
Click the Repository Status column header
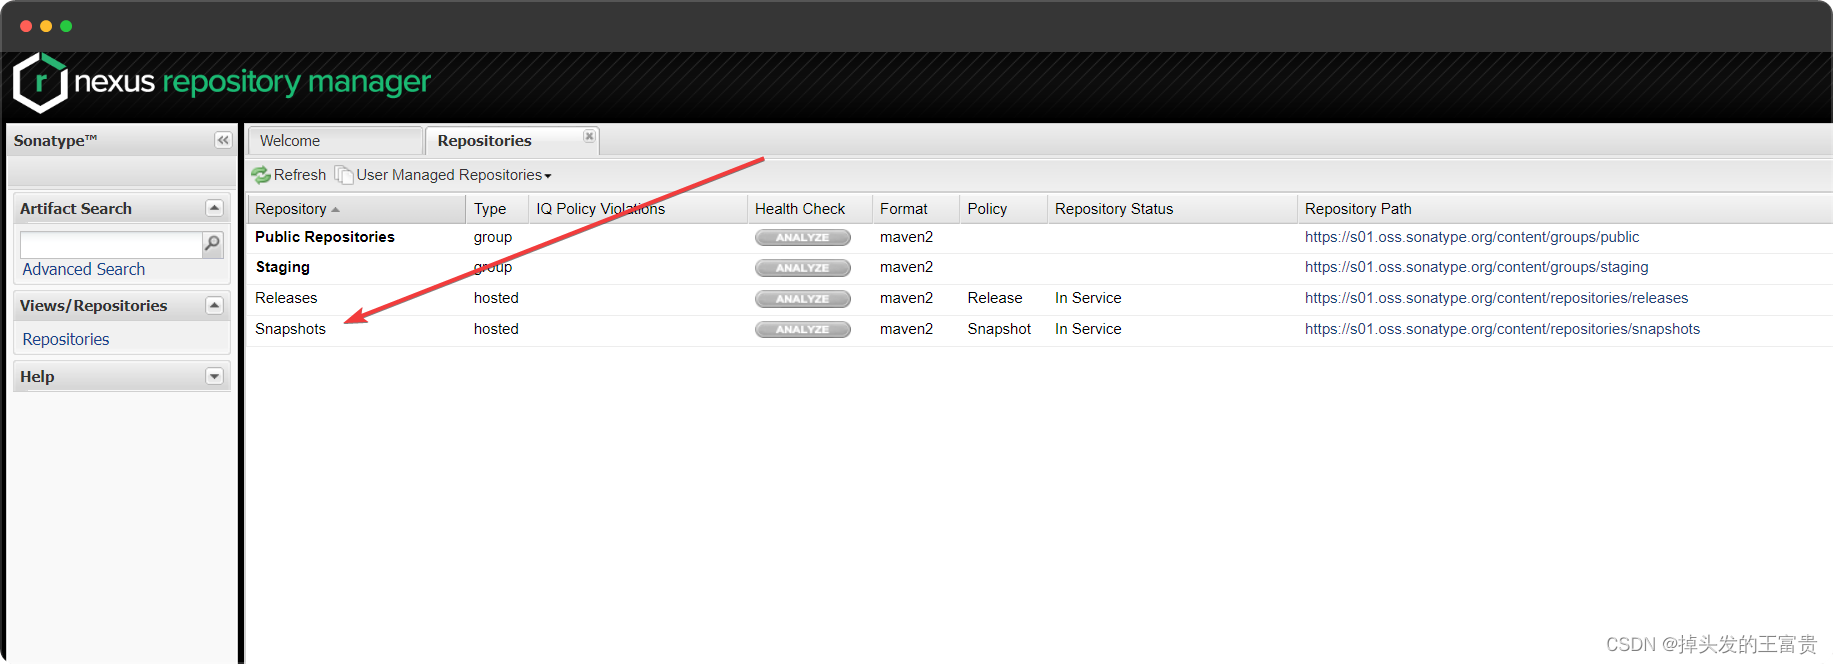tap(1172, 209)
